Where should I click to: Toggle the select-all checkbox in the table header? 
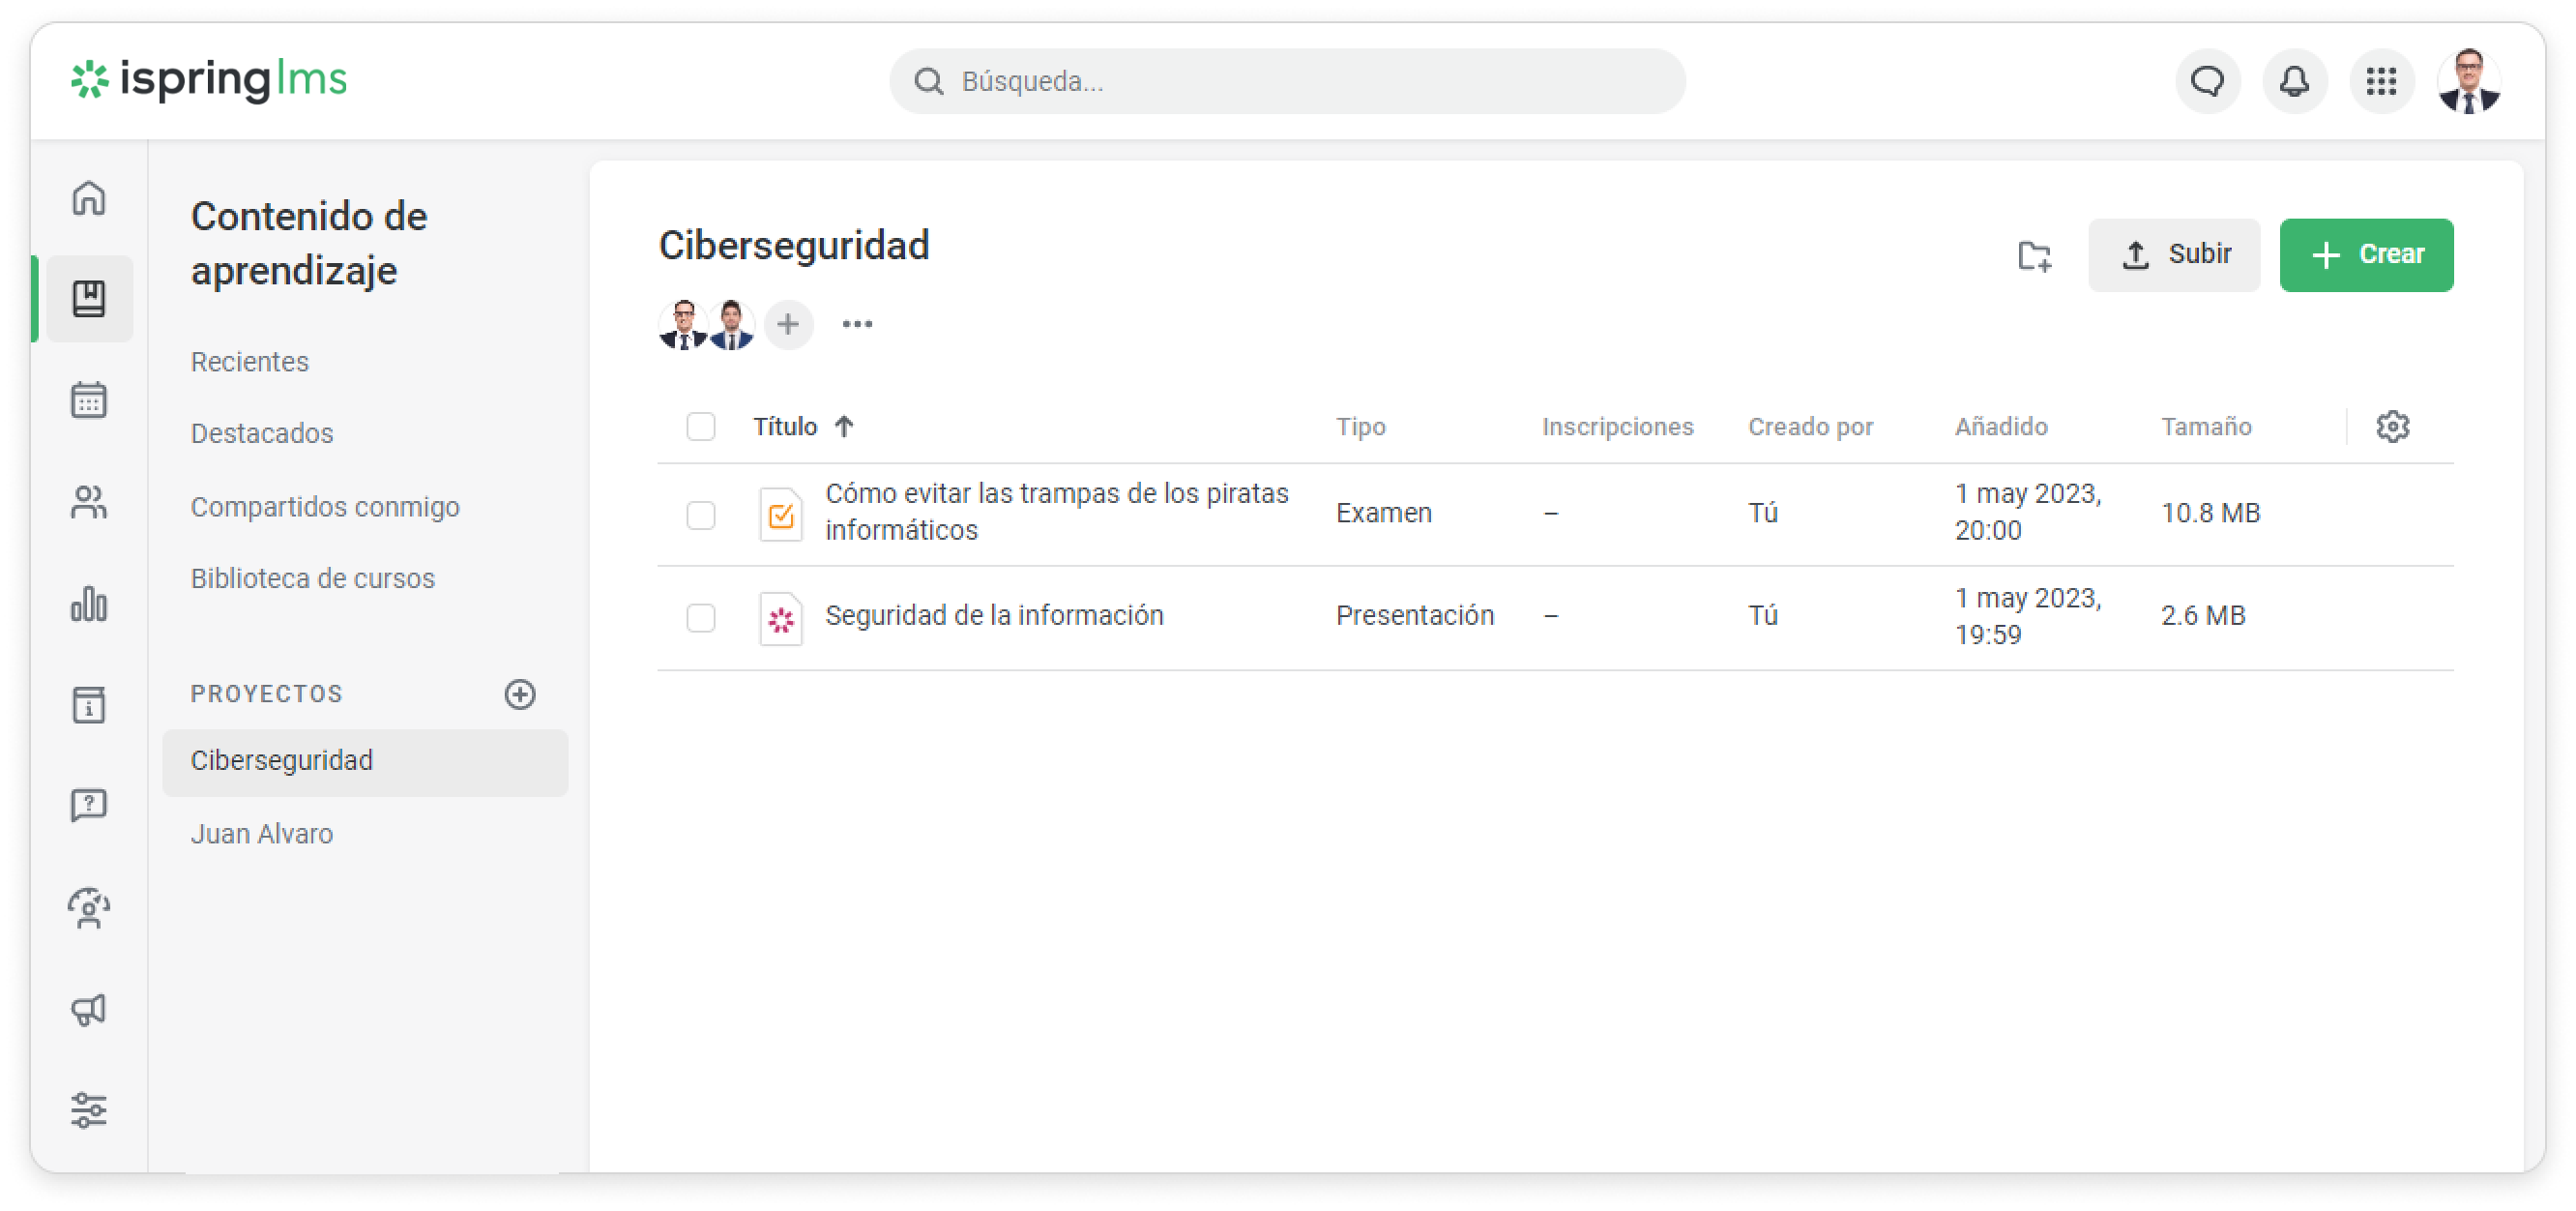[x=701, y=427]
